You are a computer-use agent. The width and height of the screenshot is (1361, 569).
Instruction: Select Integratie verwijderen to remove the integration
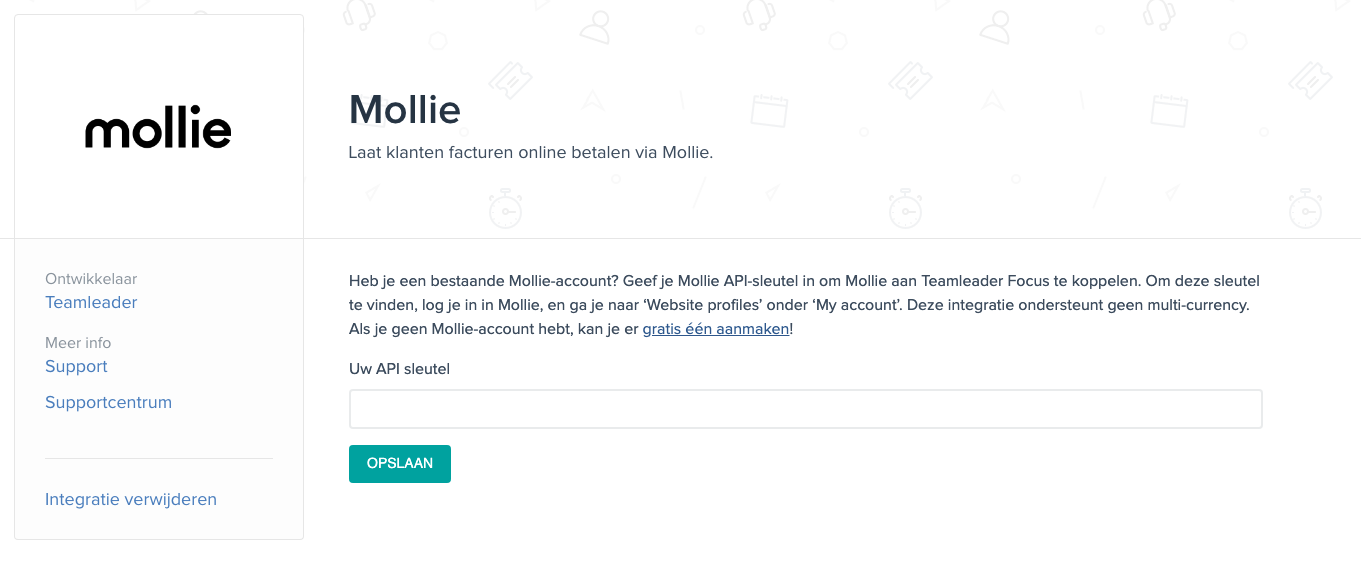[131, 499]
